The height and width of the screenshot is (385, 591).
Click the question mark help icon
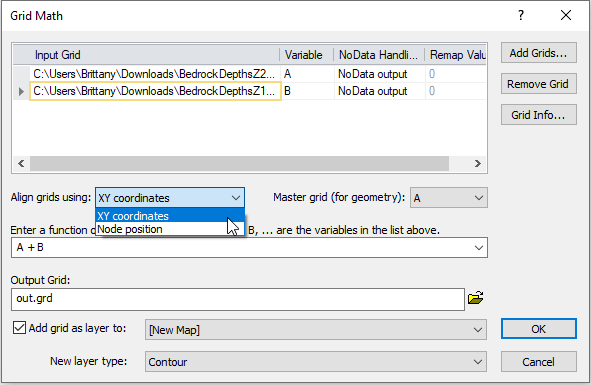[x=521, y=15]
